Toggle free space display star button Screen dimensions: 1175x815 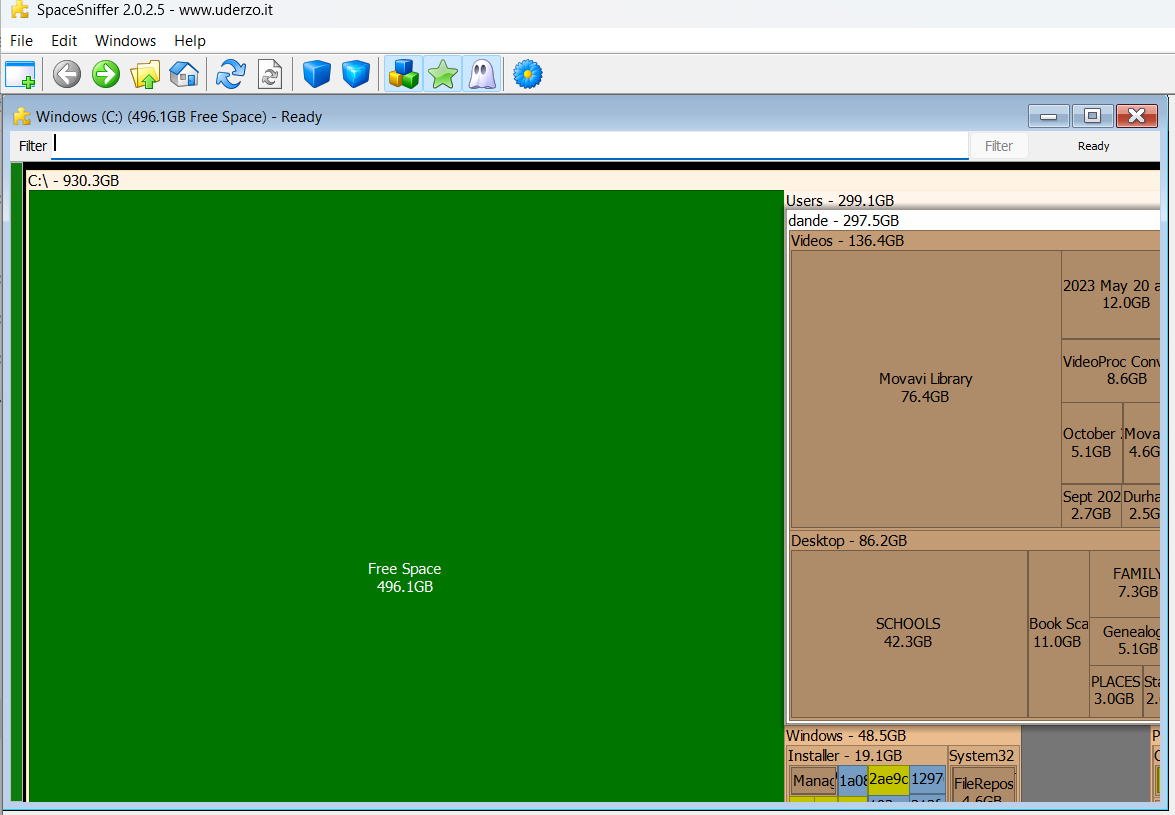tap(442, 75)
